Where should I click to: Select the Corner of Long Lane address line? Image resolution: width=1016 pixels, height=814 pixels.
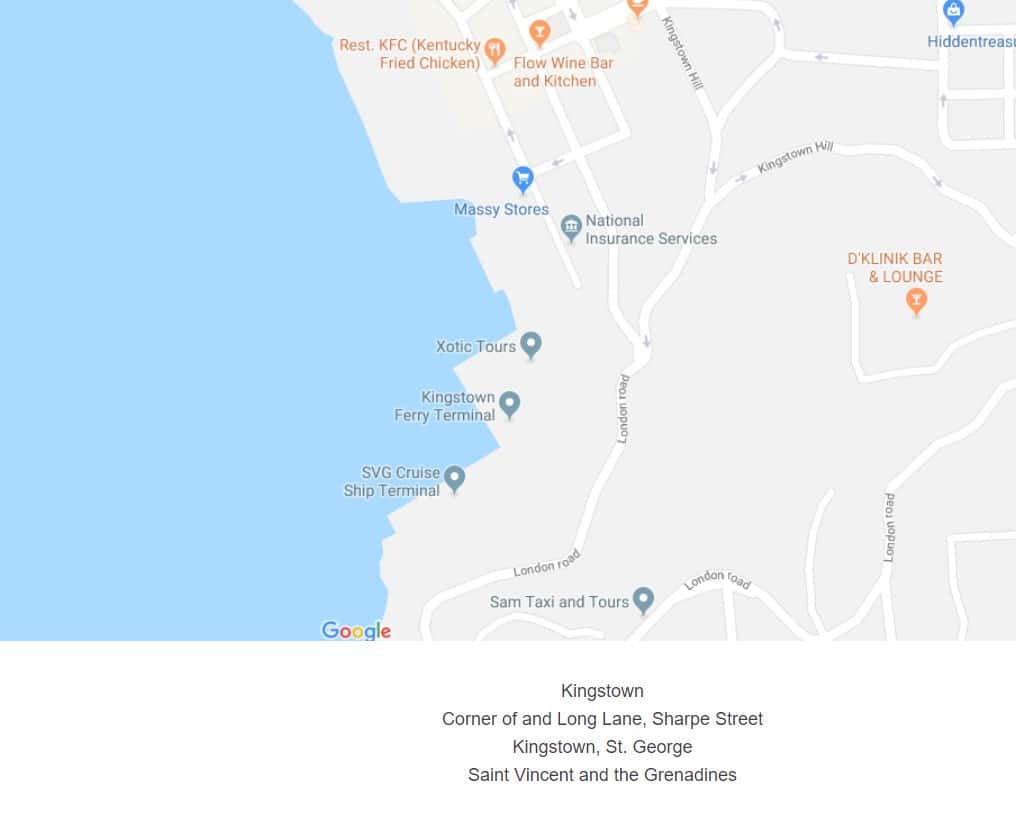pyautogui.click(x=602, y=719)
